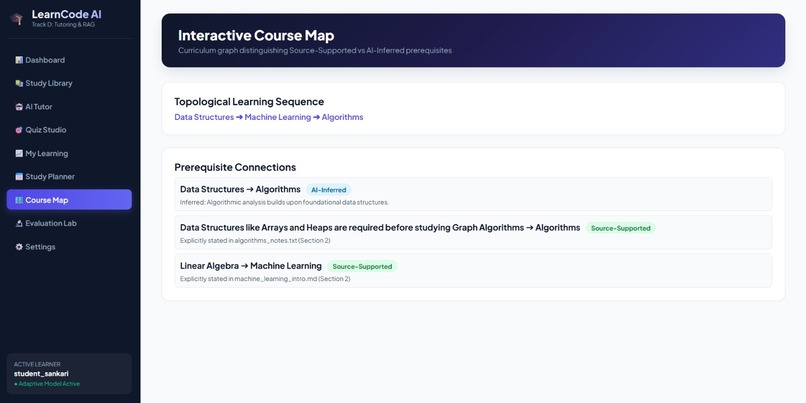Click the Topological Learning Sequence heading
The width and height of the screenshot is (806, 403).
249,102
